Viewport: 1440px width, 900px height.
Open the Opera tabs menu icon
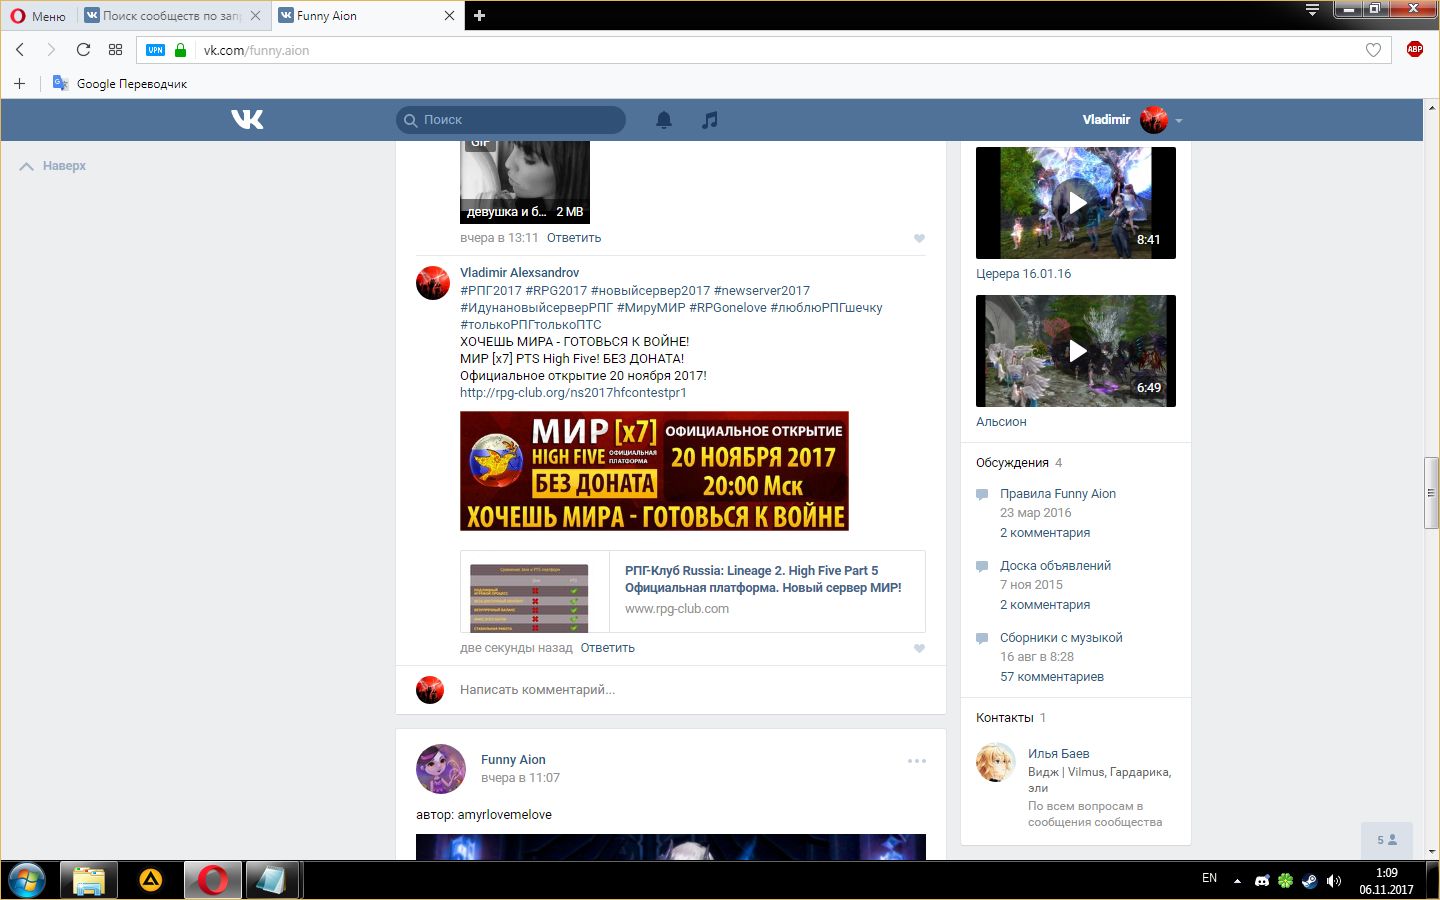pyautogui.click(x=1312, y=10)
